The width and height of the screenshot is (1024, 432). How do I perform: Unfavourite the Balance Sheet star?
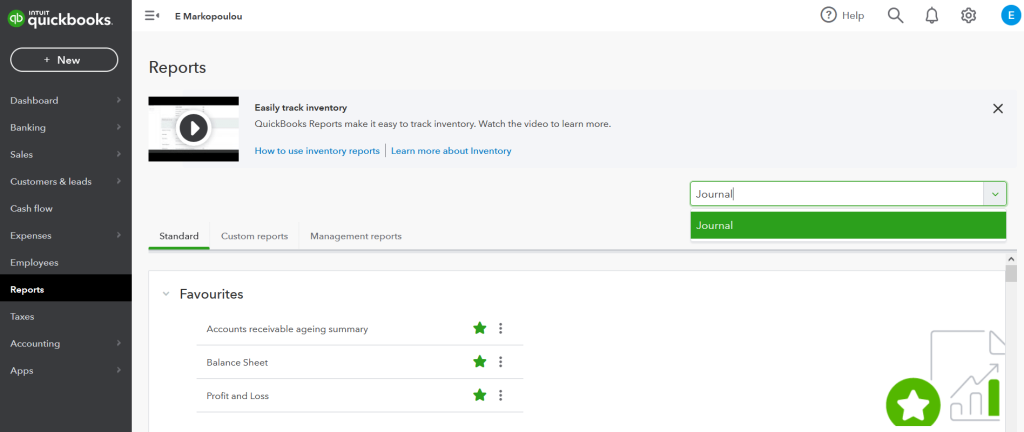click(480, 362)
